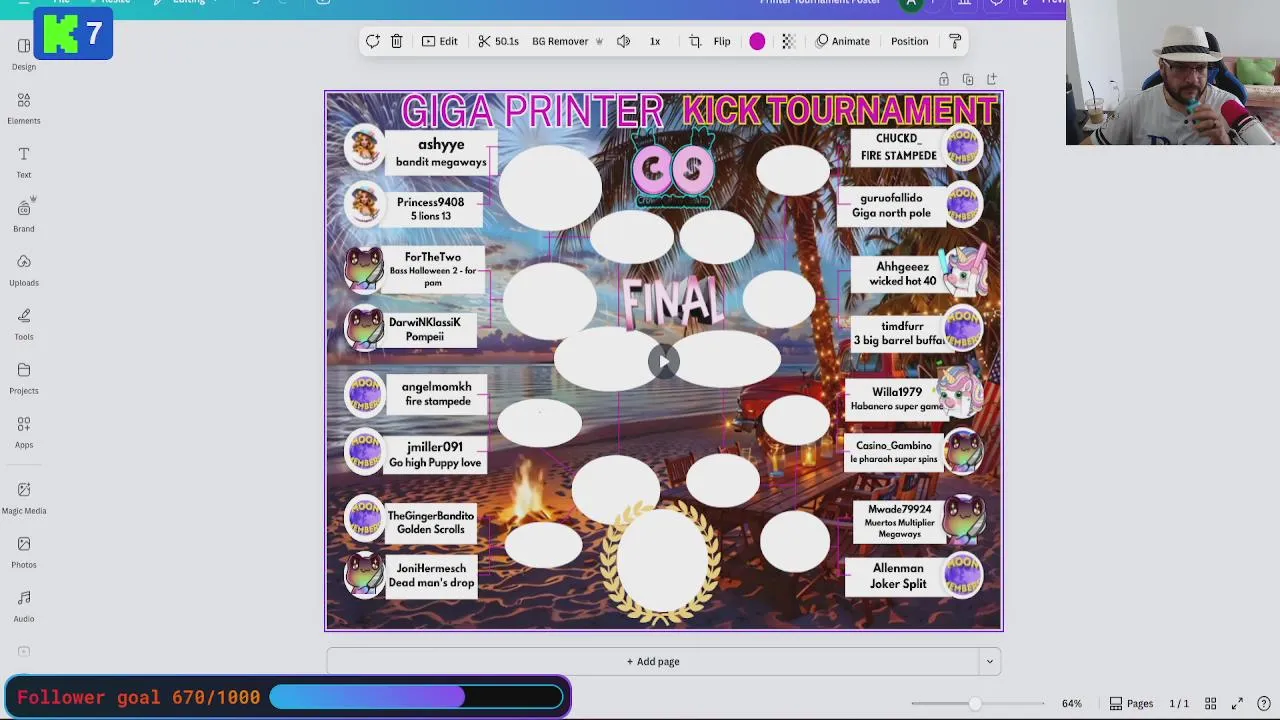Select TheGingerBandito Golden Scrolls label
Screen dimensions: 1280x720
[431, 522]
